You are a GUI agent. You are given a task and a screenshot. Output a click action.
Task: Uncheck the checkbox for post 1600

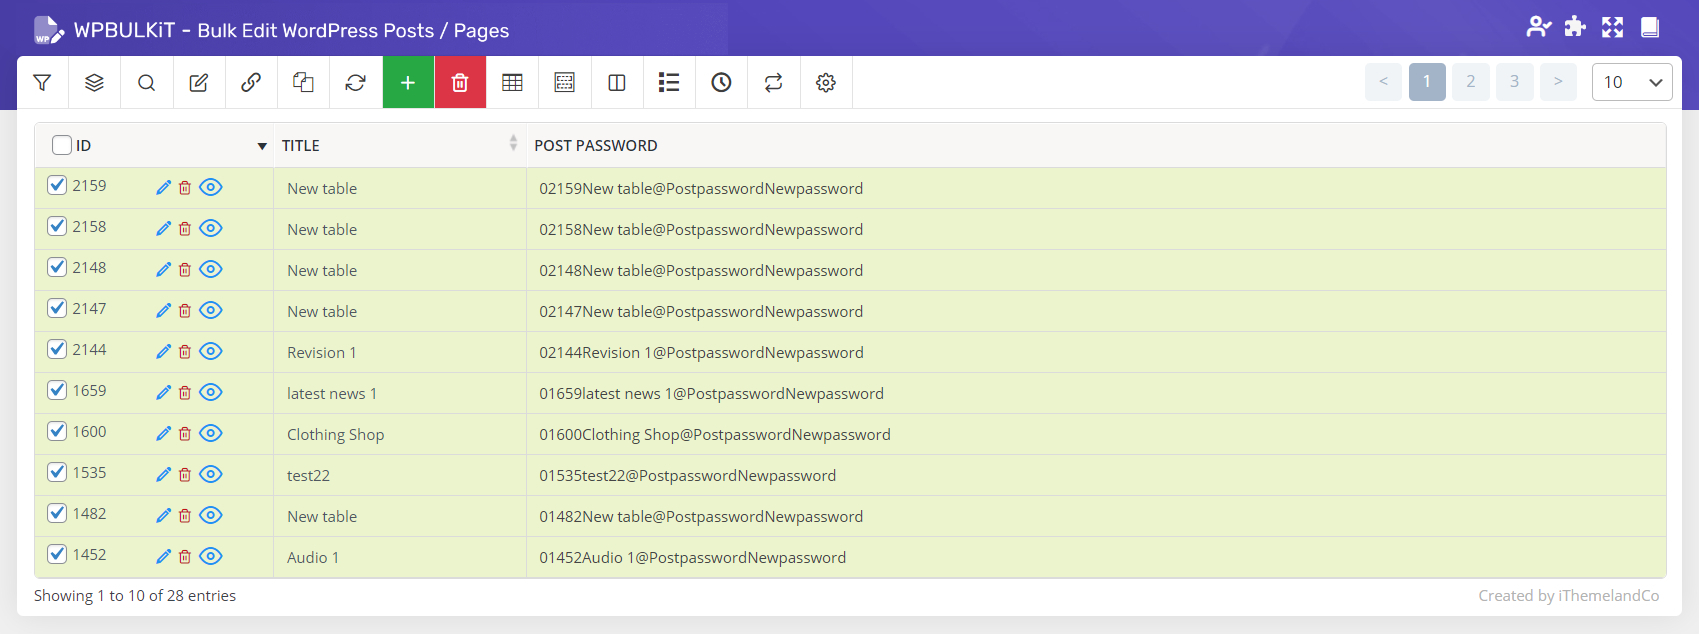point(57,431)
